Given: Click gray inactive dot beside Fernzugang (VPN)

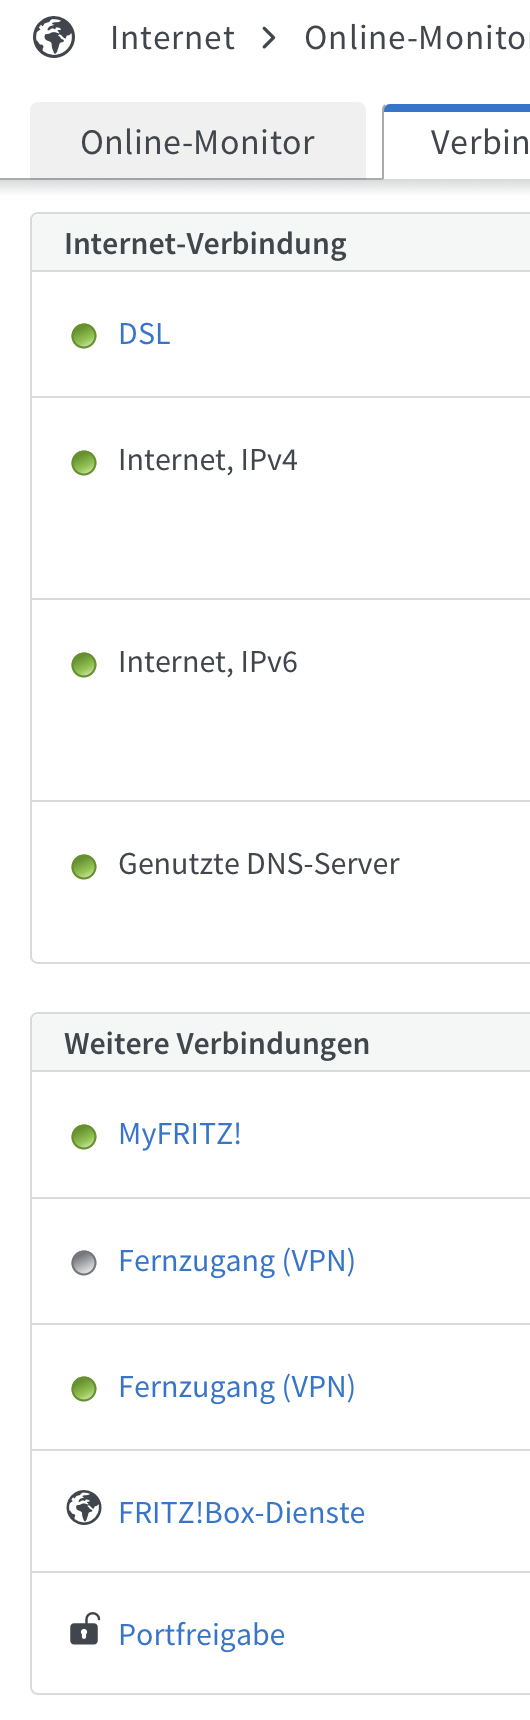Looking at the screenshot, I should pos(84,1263).
